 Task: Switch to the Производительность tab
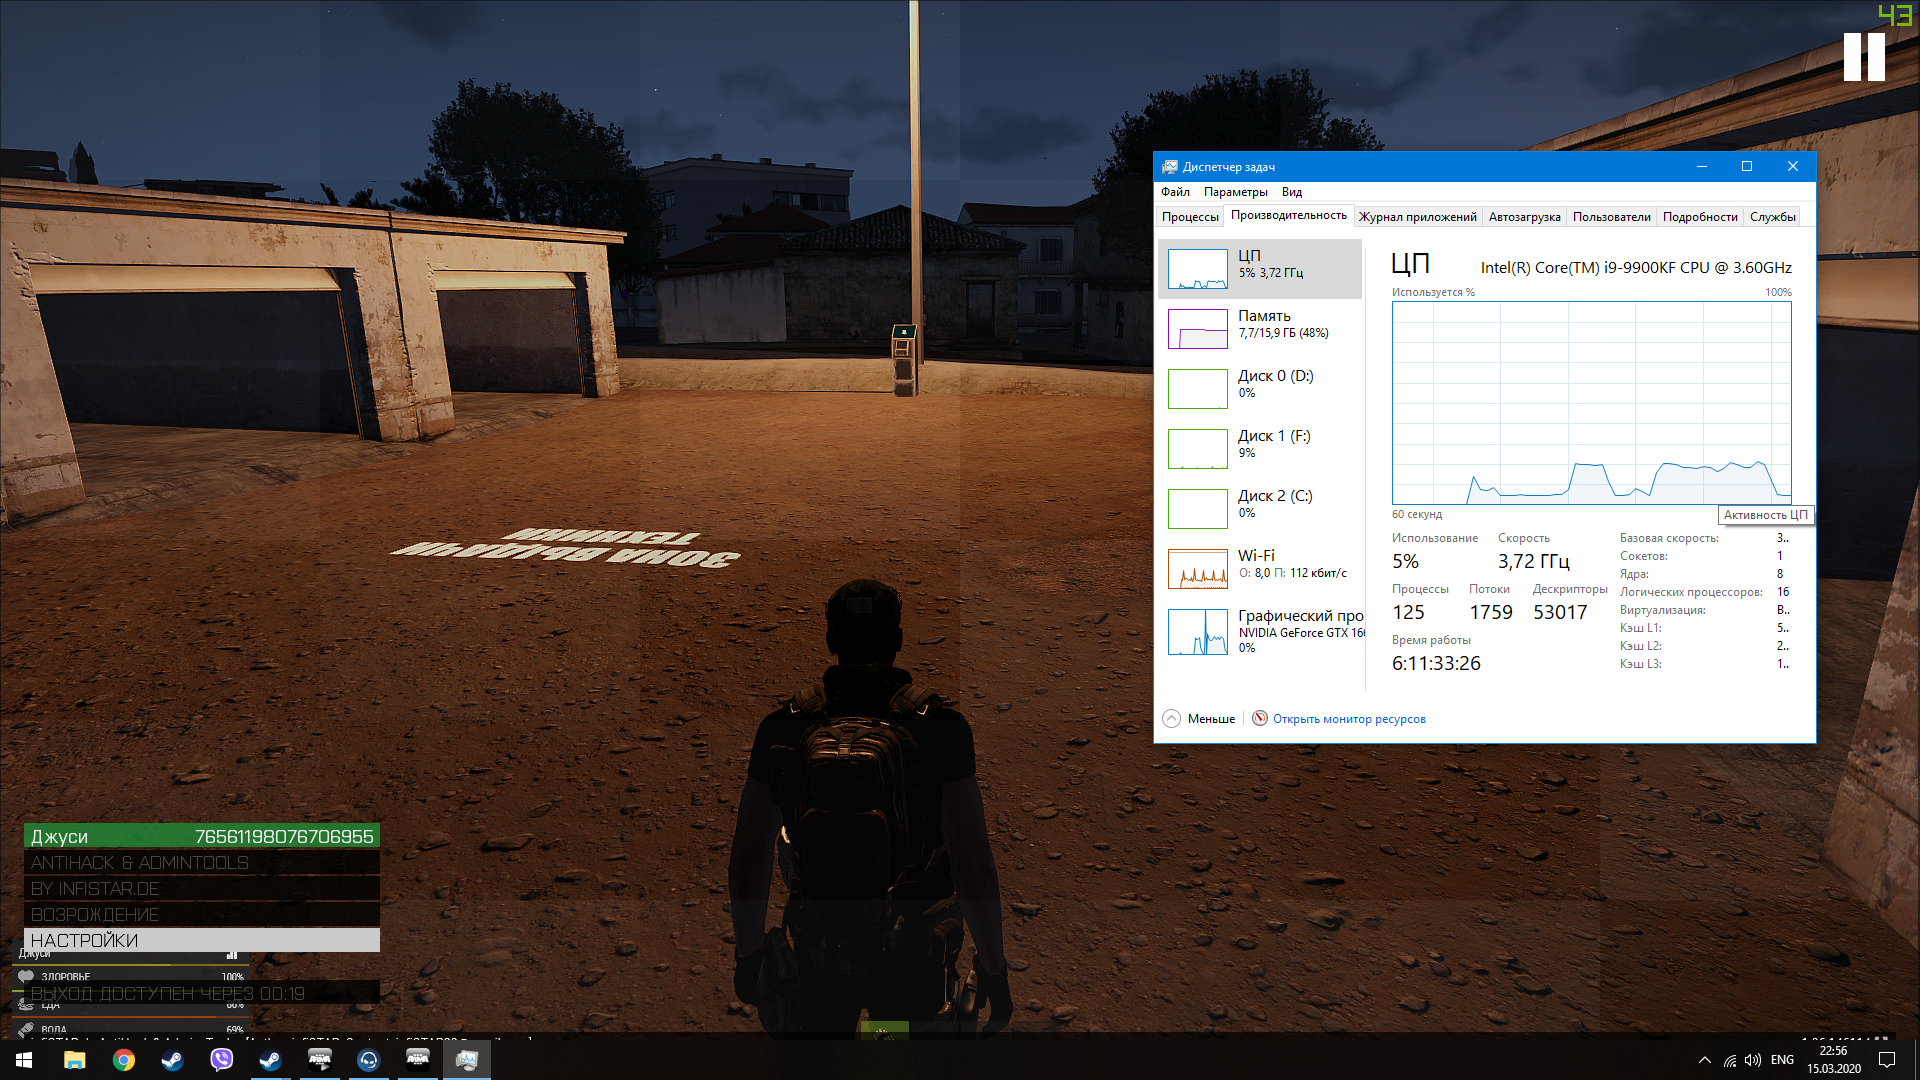click(x=1288, y=216)
